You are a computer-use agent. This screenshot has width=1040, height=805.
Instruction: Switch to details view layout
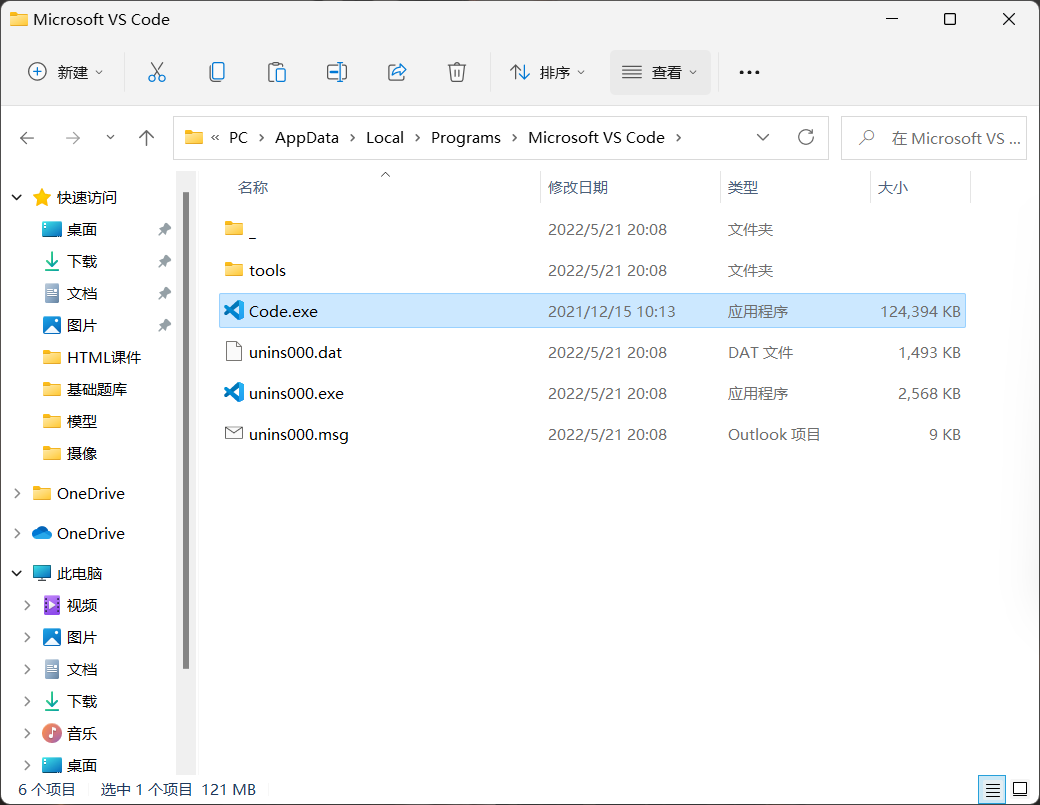click(992, 789)
